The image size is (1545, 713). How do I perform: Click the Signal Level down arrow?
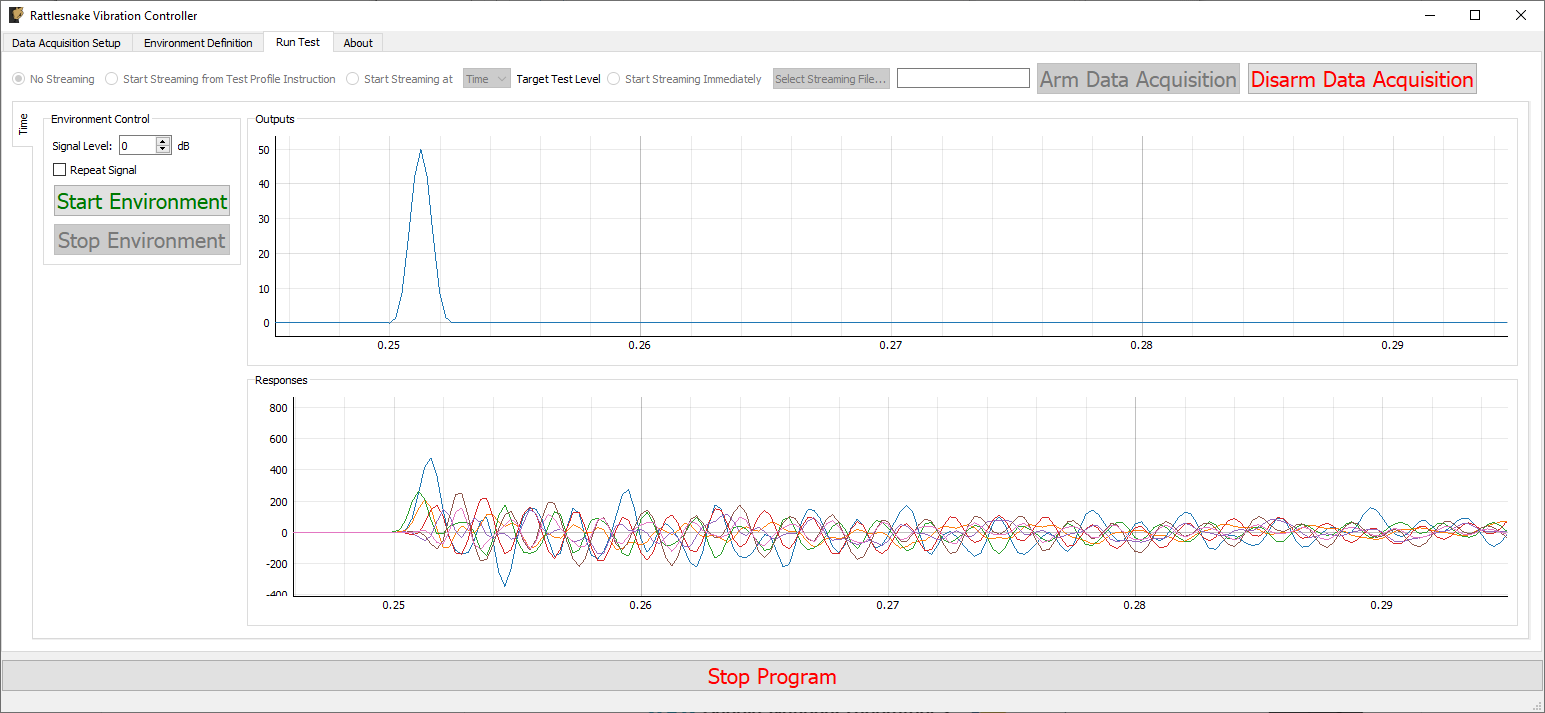(x=162, y=149)
